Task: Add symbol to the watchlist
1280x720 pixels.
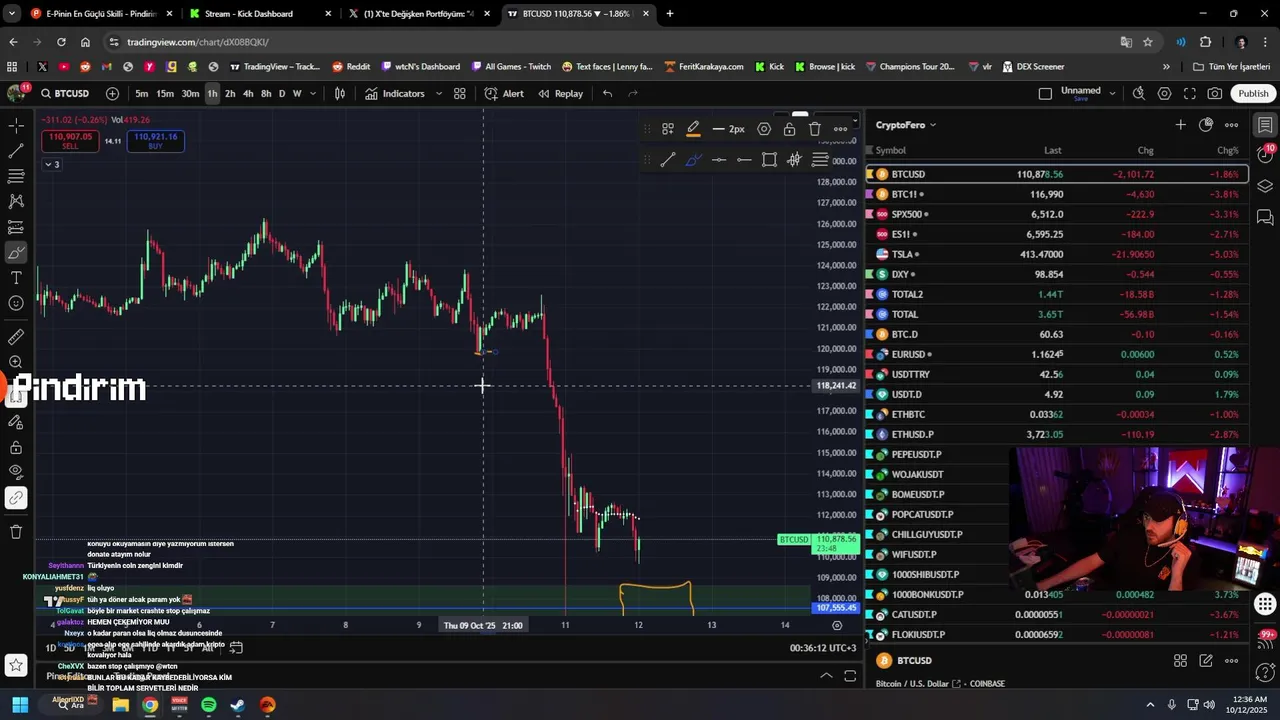Action: [1181, 125]
